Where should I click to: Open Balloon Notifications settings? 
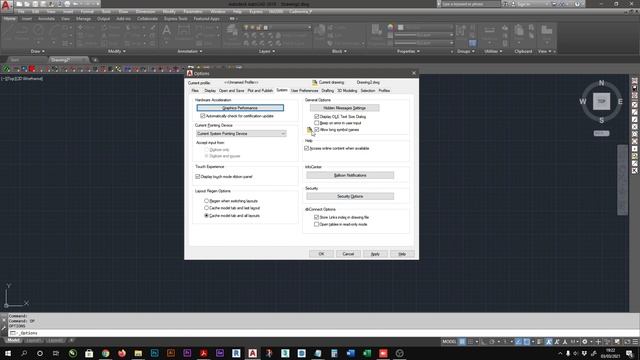[350, 175]
